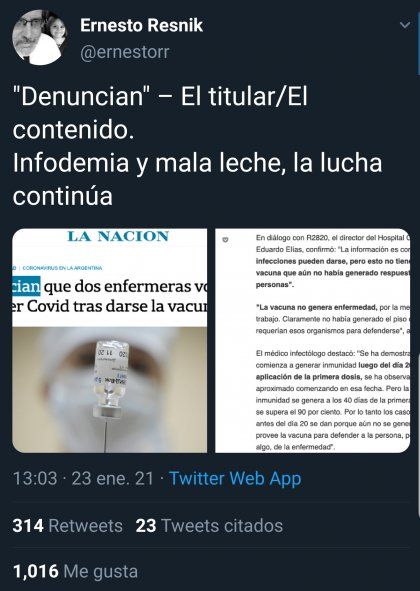Screen dimensions: 420x591
Task: View the 314 Retweets list
Action: point(67,525)
